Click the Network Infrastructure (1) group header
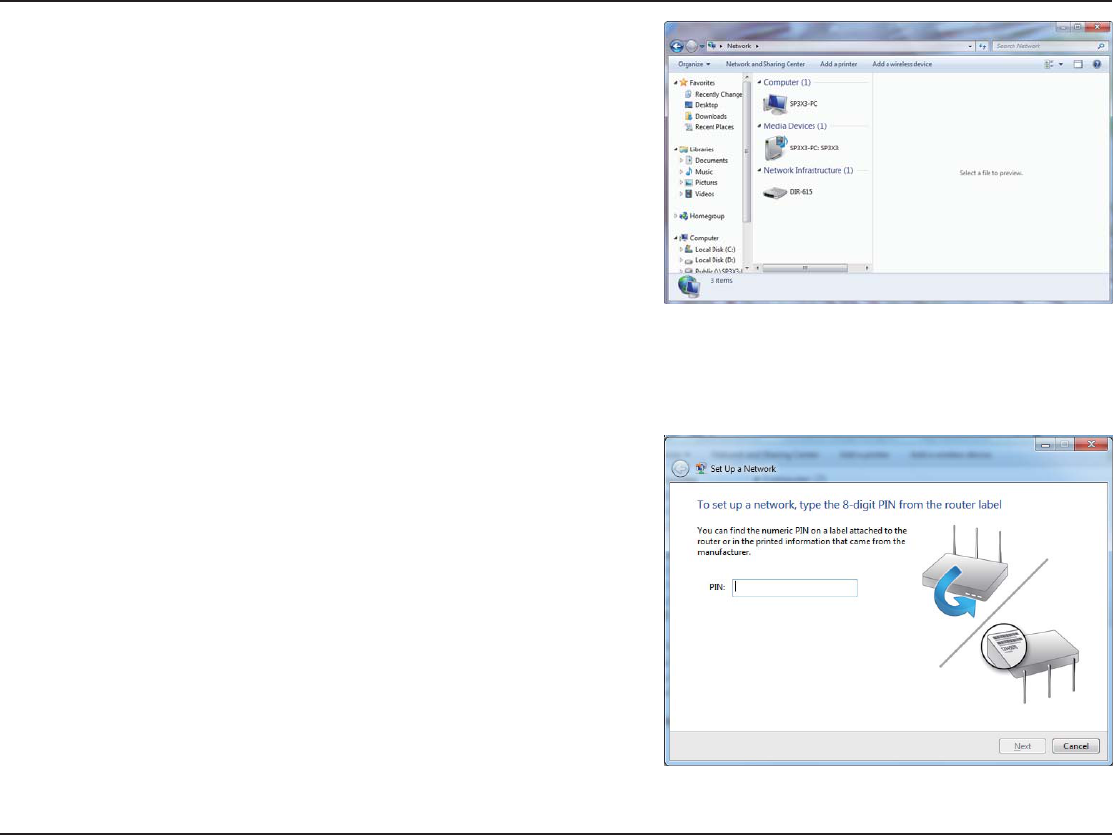 pyautogui.click(x=808, y=170)
